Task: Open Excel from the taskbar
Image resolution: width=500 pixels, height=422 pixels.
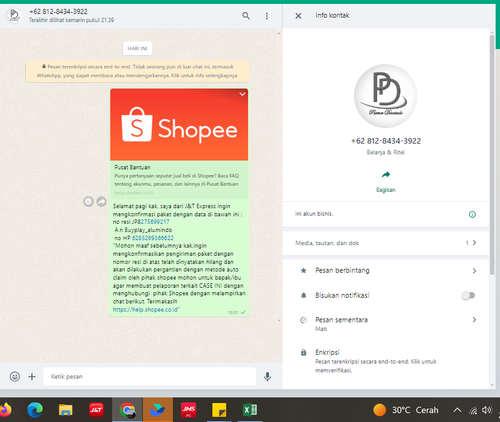Action: tap(250, 410)
